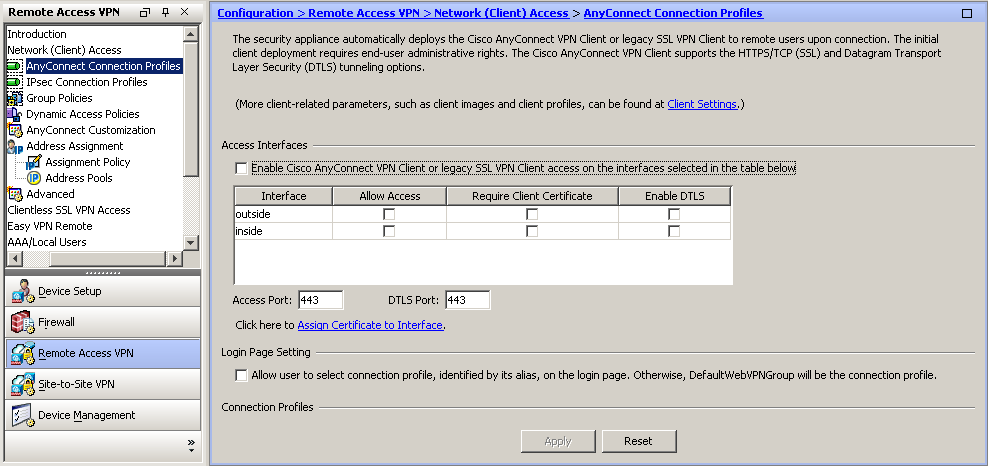The height and width of the screenshot is (466, 988).
Task: Check Enable DTLS for inside interface
Action: click(x=674, y=231)
